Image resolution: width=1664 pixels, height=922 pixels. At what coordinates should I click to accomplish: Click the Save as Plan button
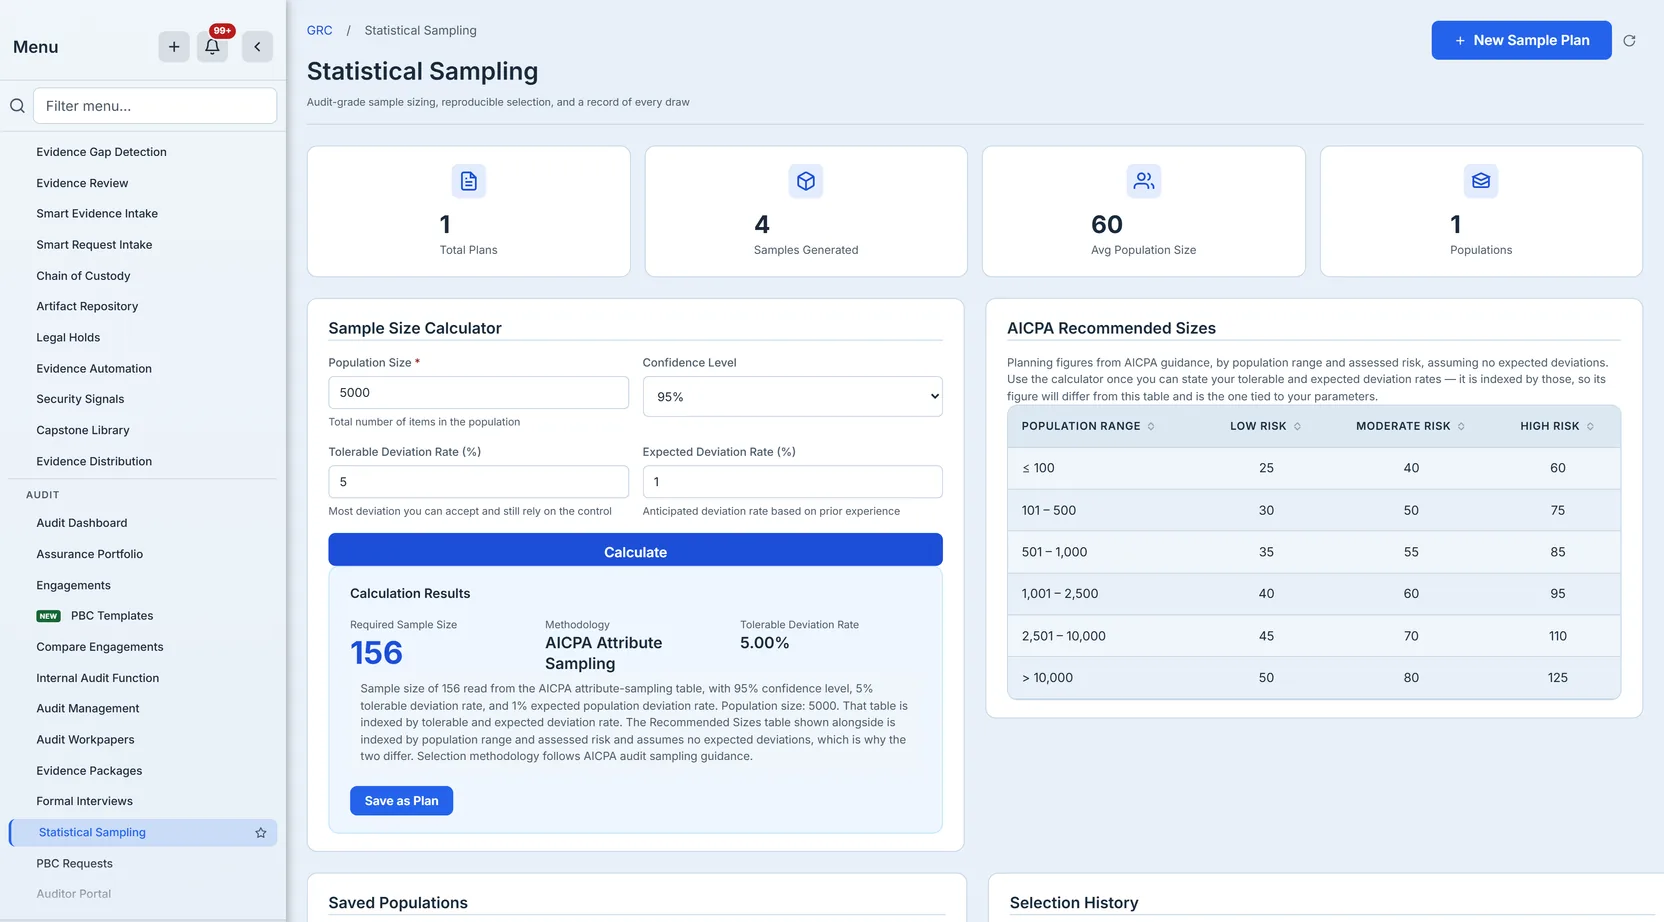401,801
